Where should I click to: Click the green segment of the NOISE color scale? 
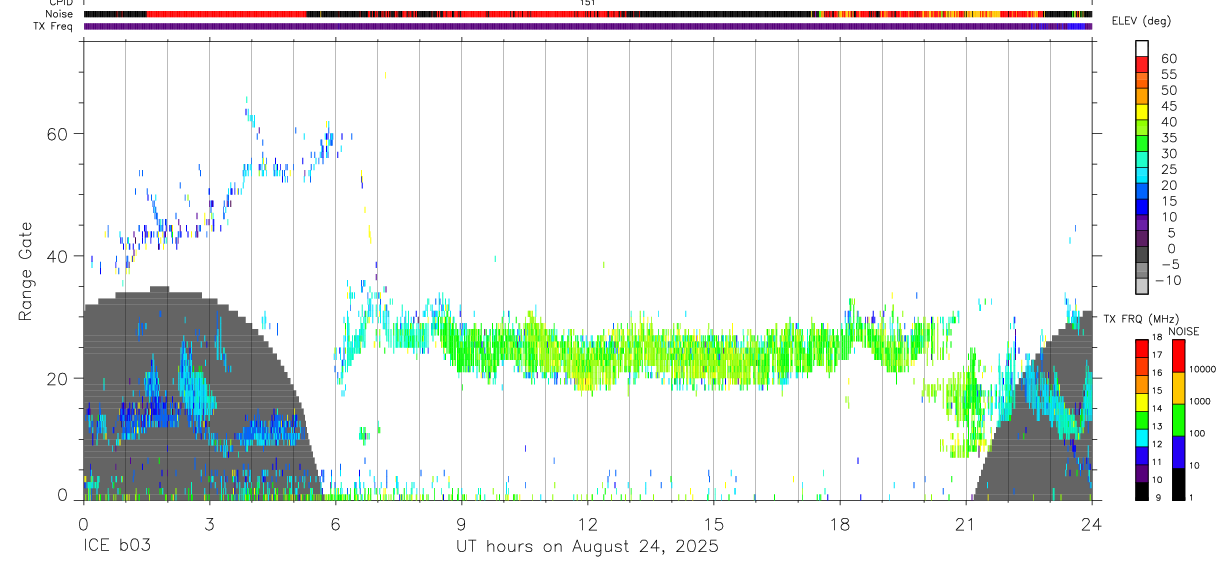coord(1181,420)
